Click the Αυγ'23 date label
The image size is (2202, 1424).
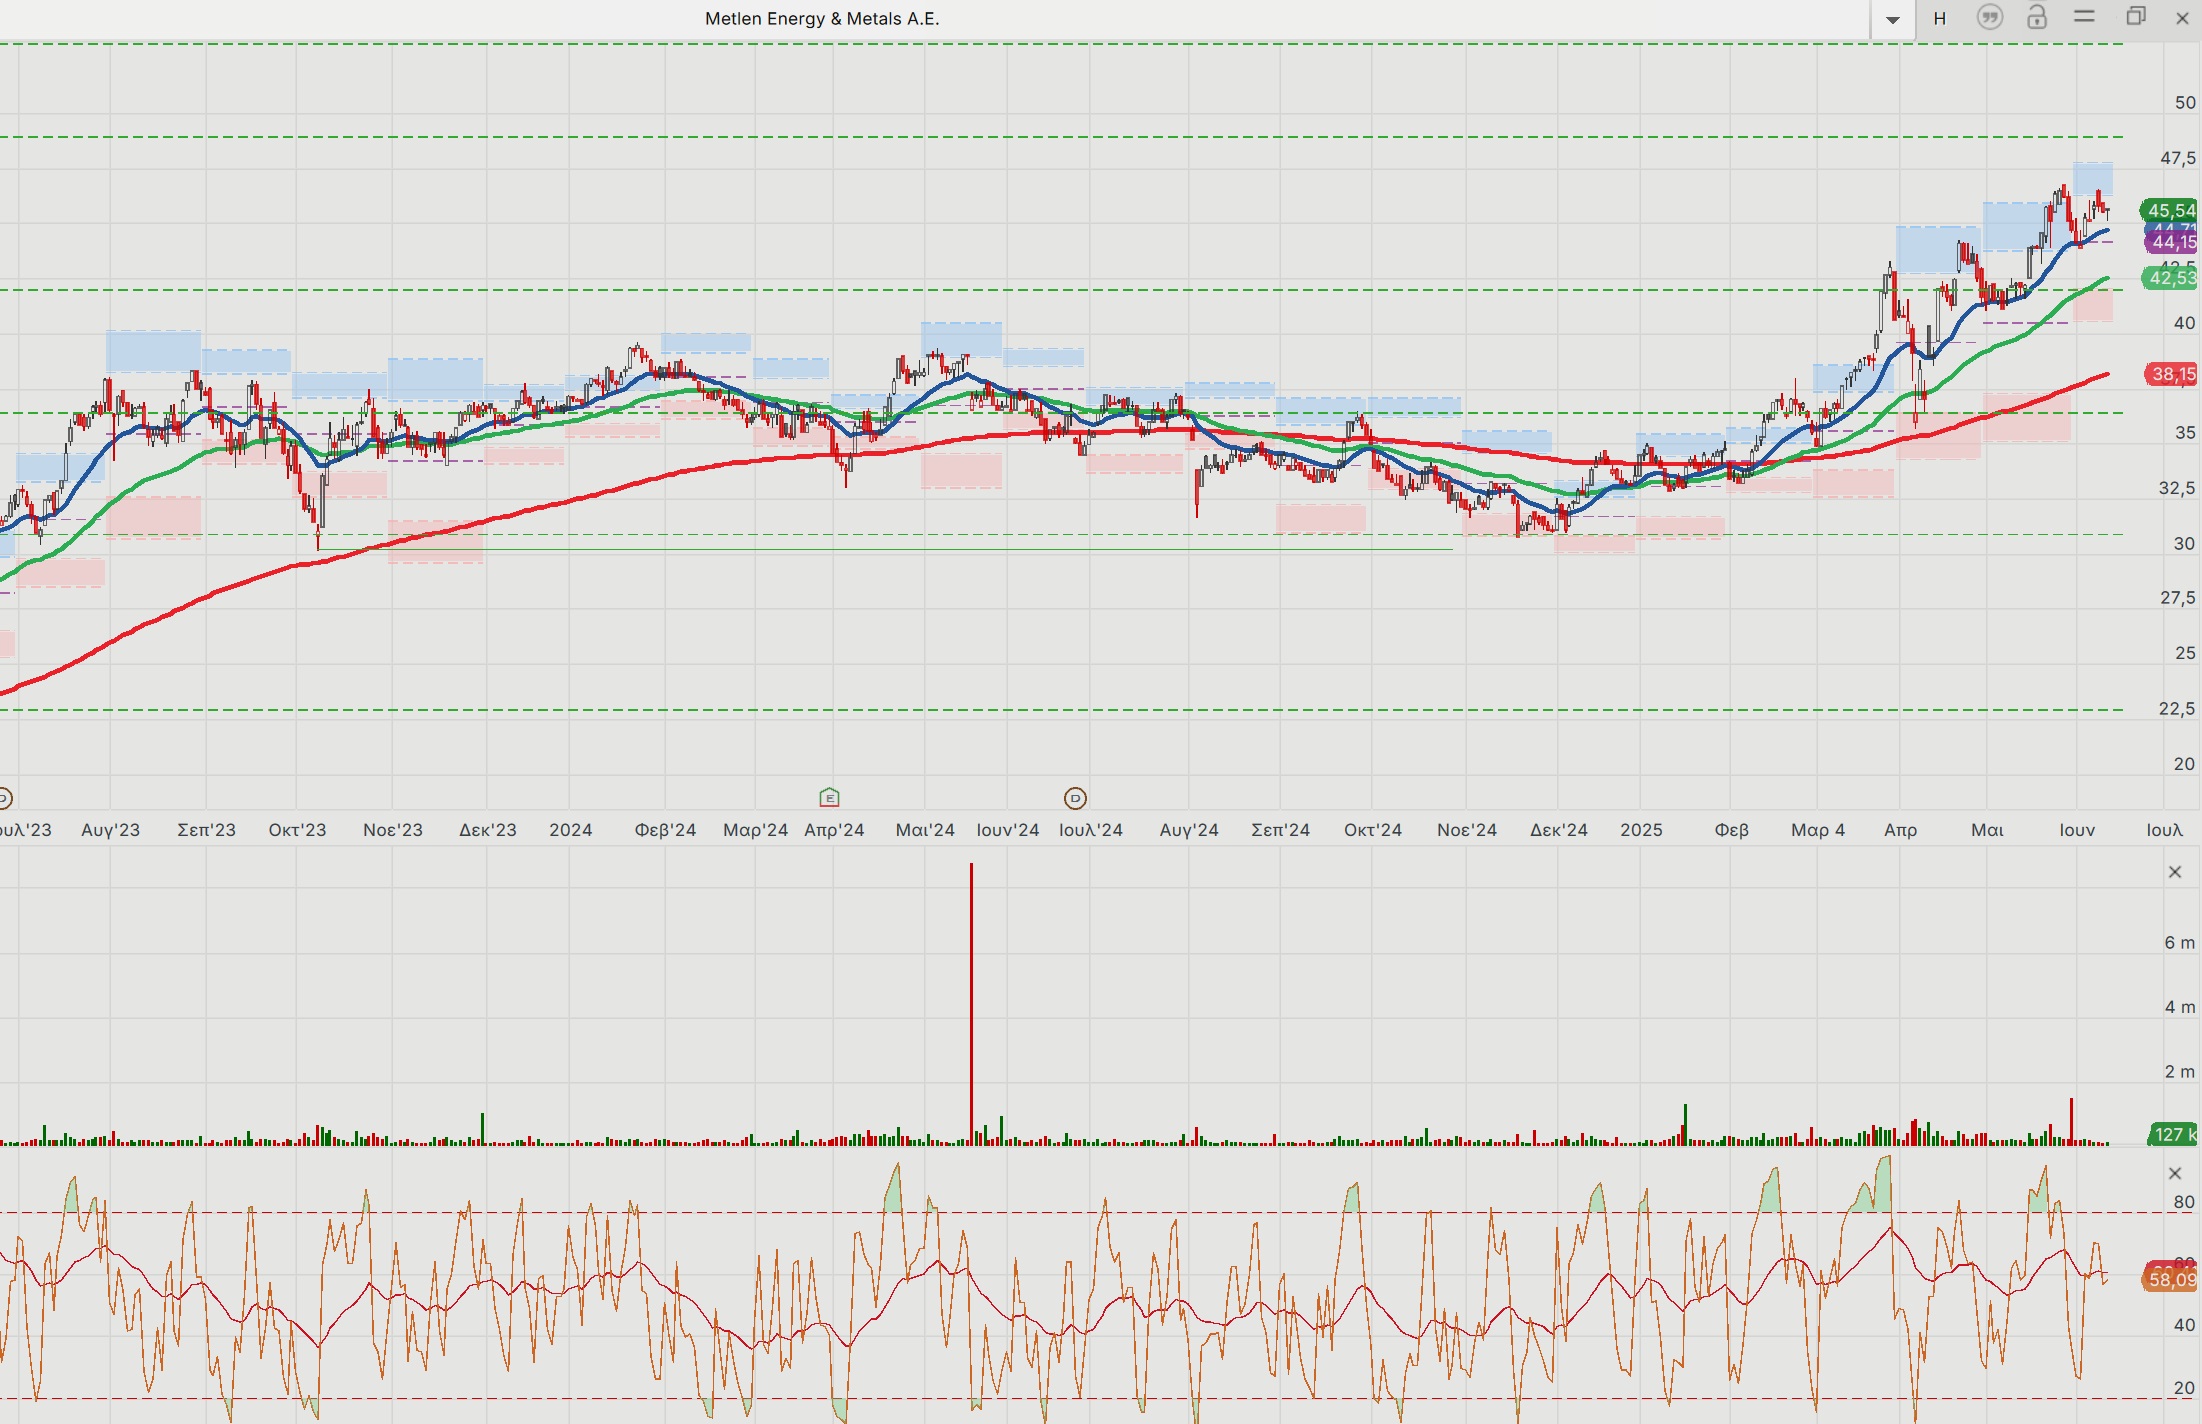(x=110, y=830)
